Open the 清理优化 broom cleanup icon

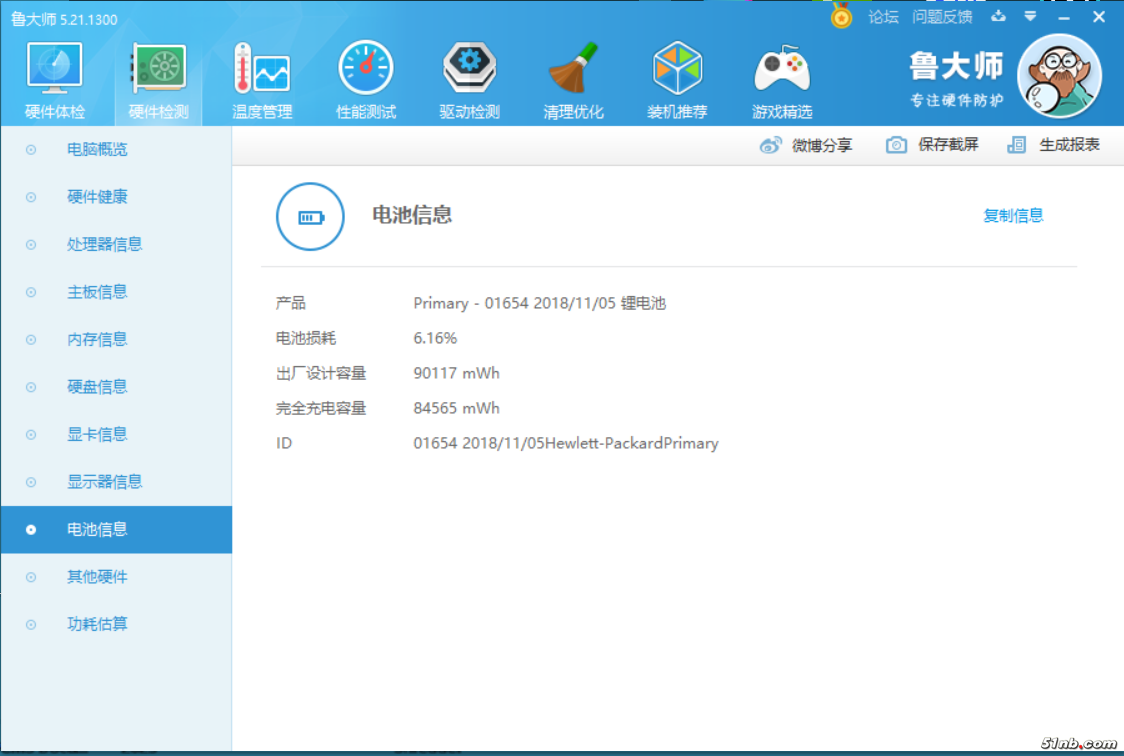(x=573, y=70)
